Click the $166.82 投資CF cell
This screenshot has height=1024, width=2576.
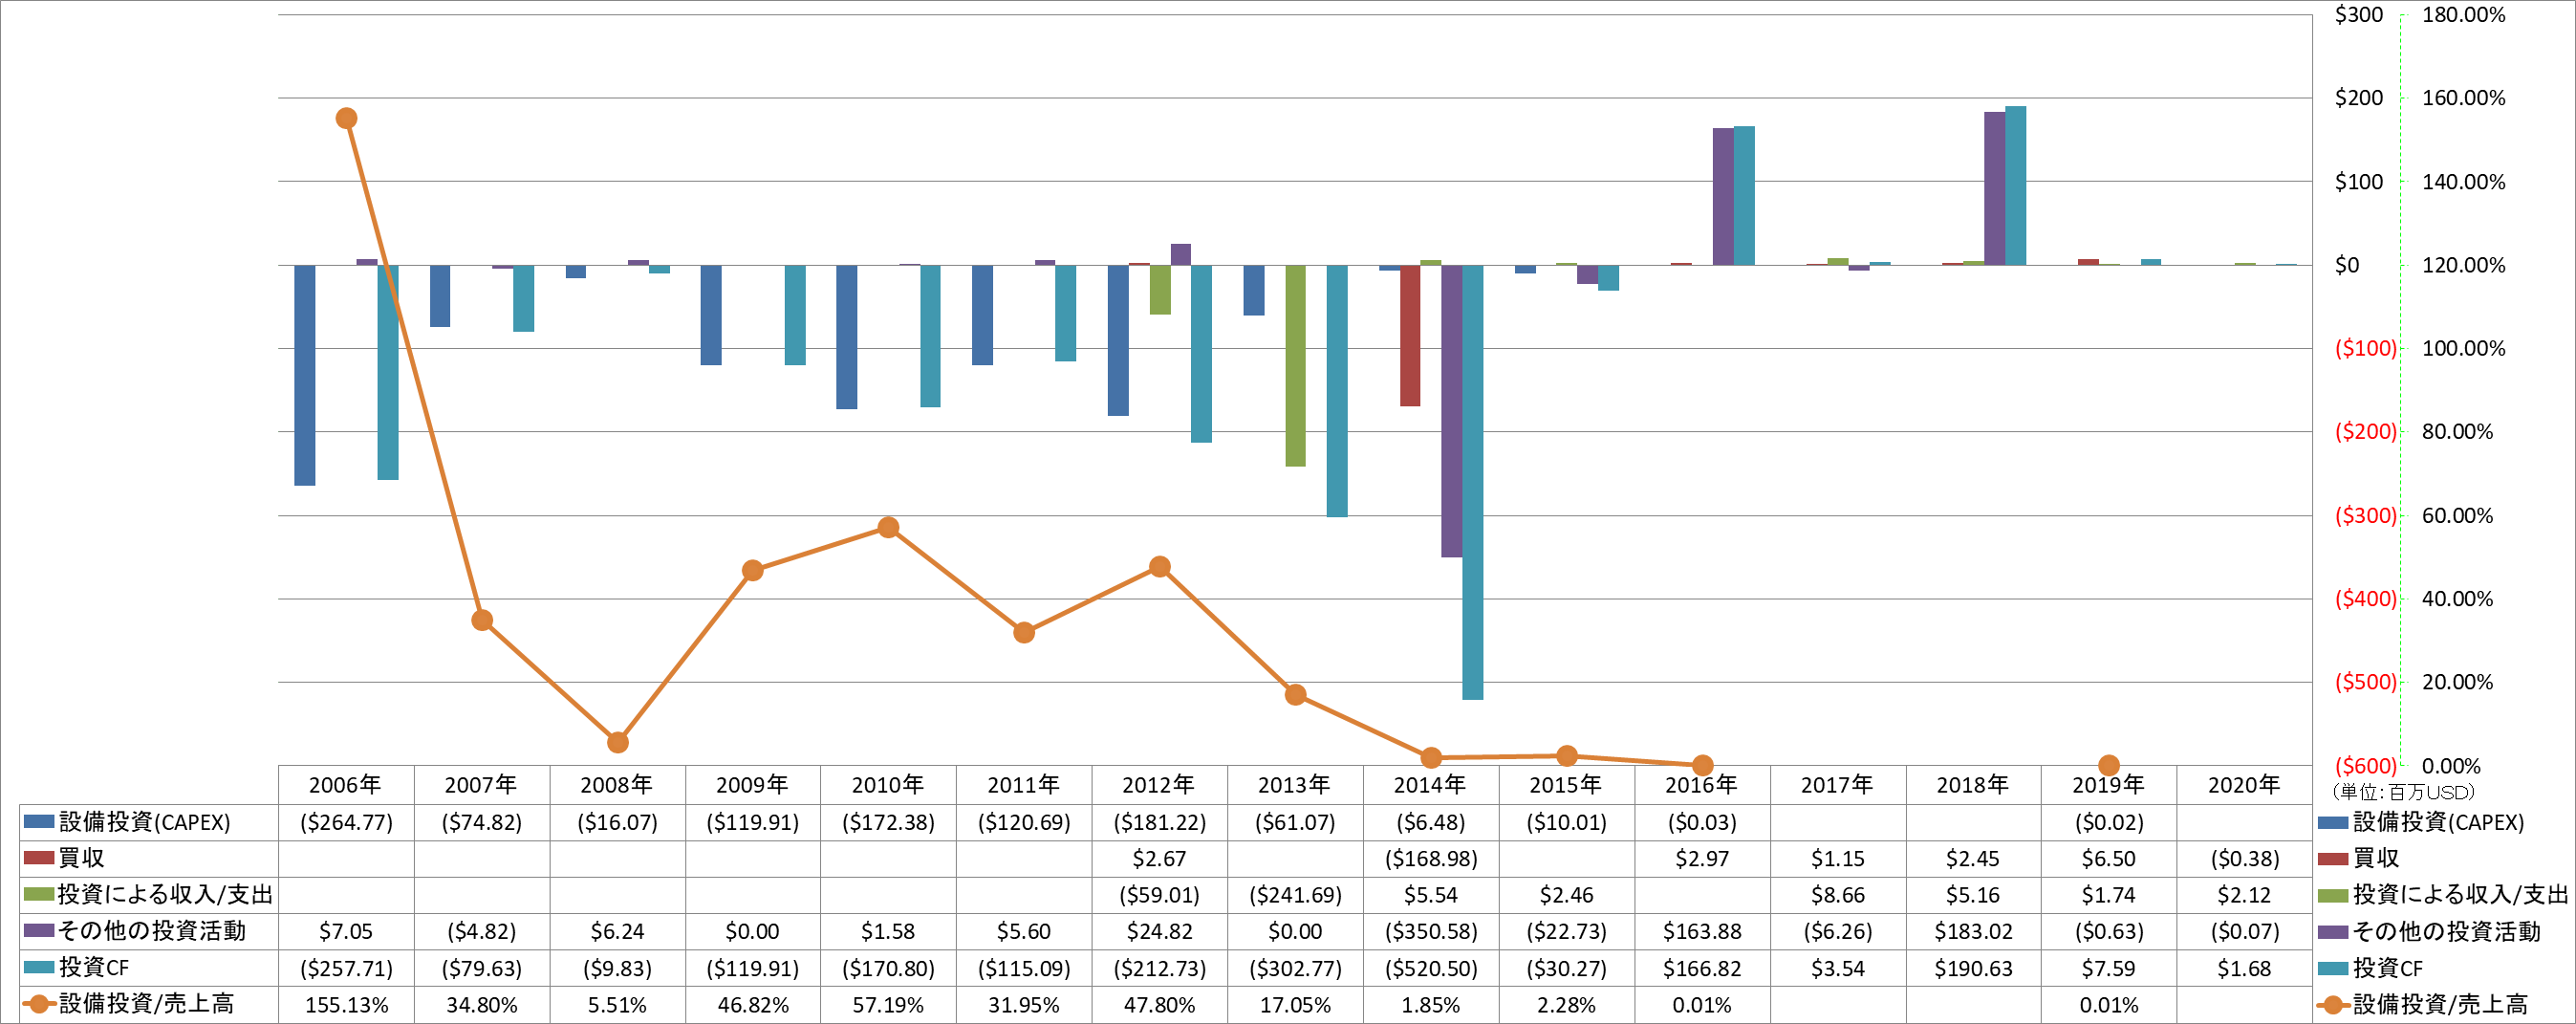pyautogui.click(x=1702, y=968)
